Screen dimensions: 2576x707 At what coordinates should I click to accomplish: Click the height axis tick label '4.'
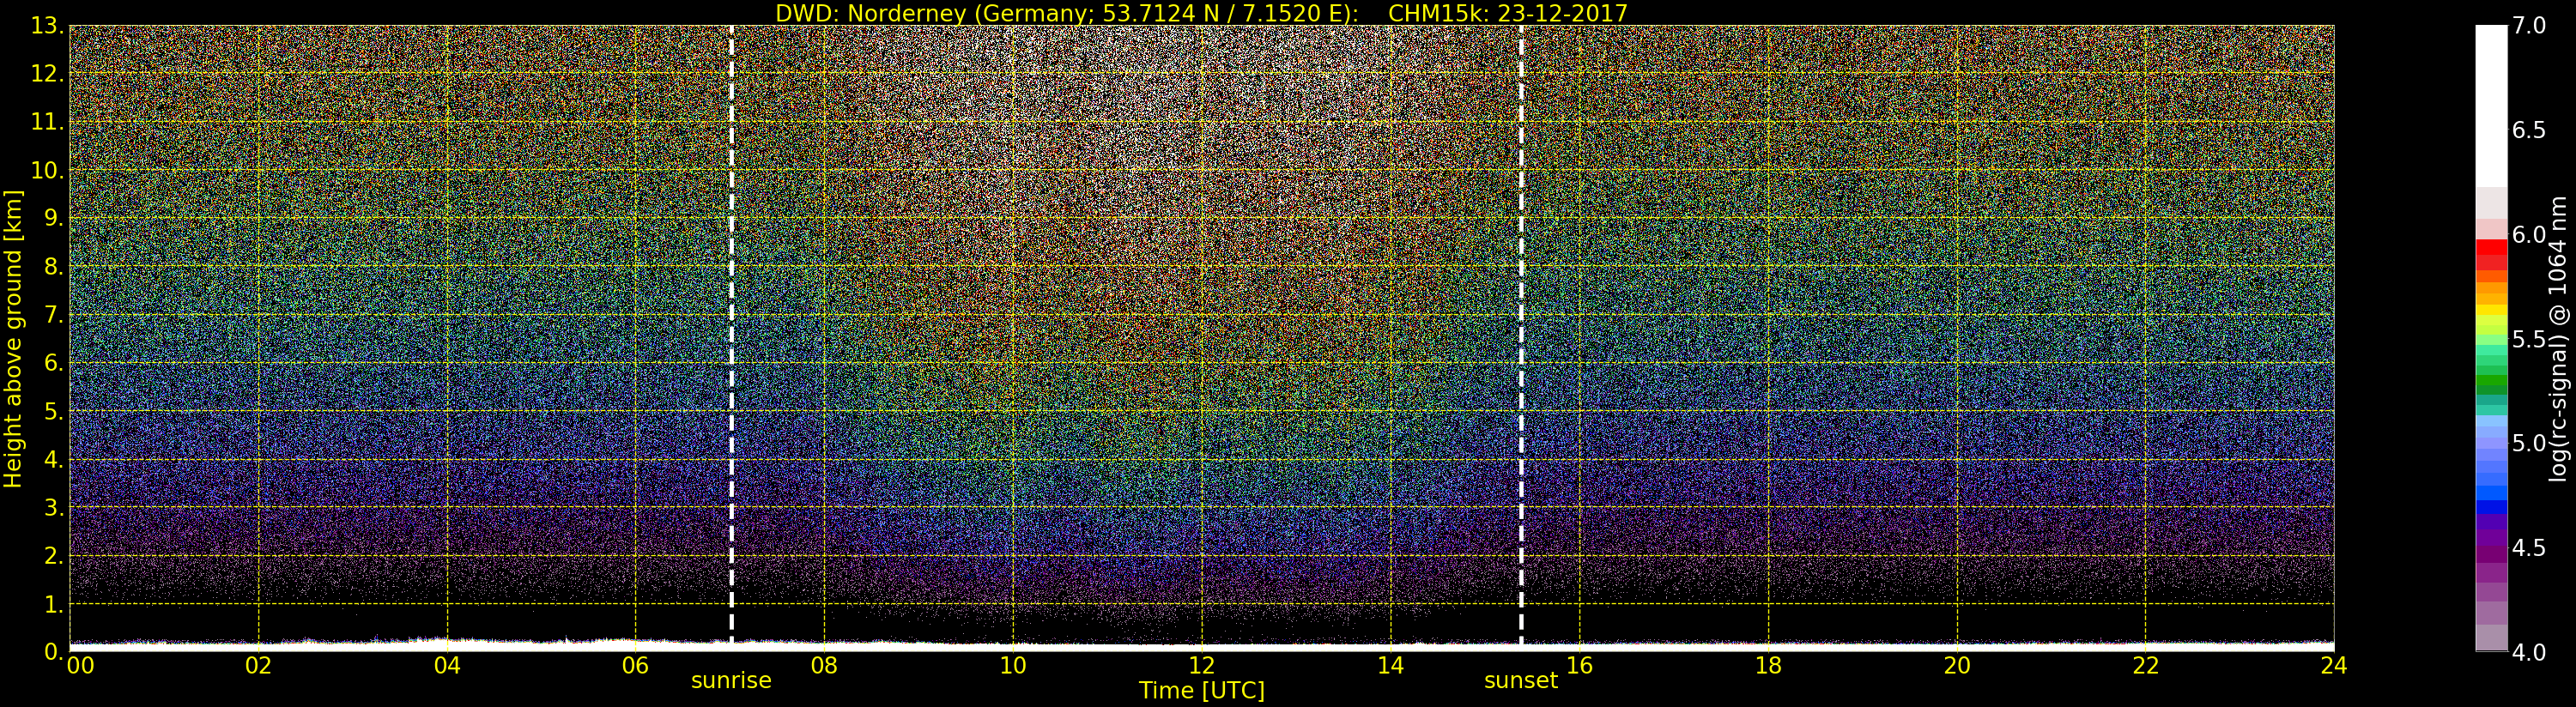coord(54,459)
